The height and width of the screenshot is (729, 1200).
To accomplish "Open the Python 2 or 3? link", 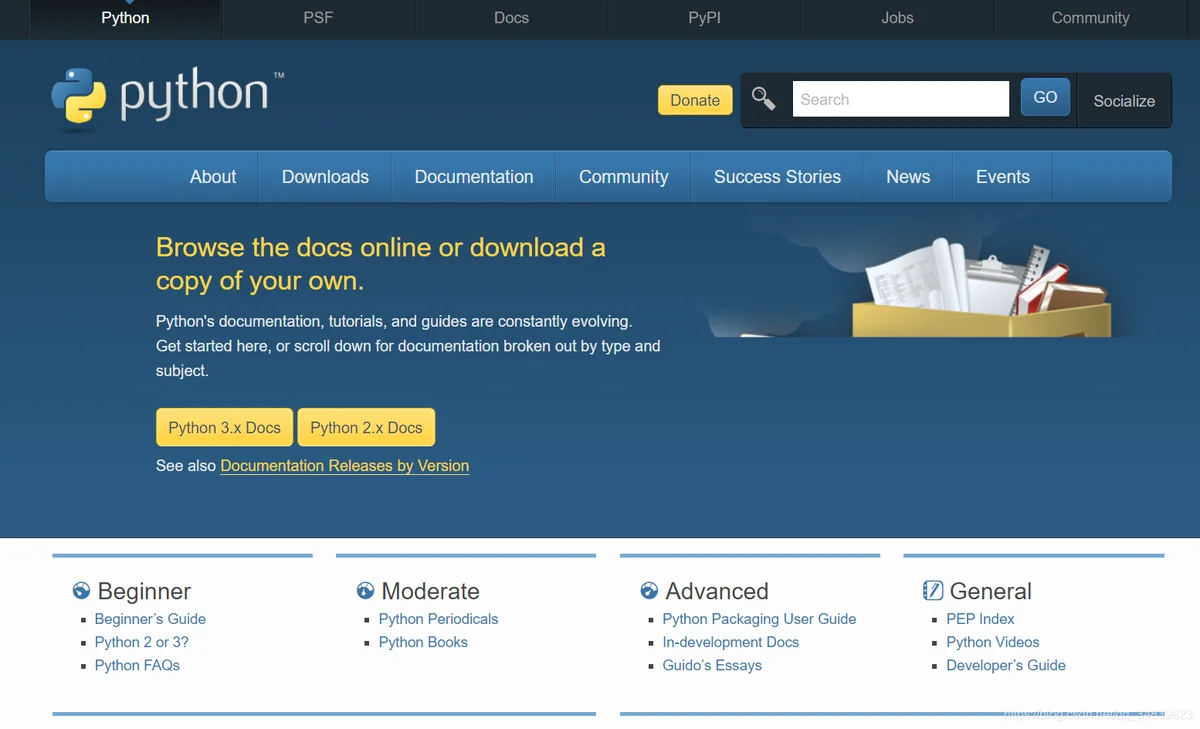I will point(141,642).
